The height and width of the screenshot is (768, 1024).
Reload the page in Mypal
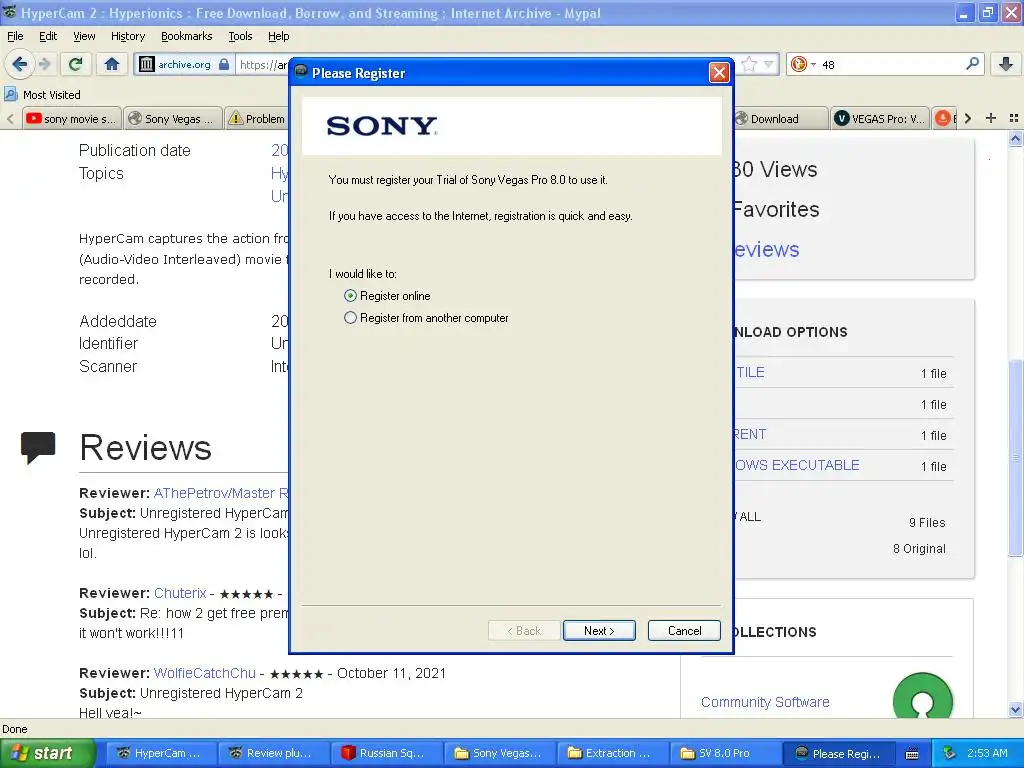pos(75,64)
